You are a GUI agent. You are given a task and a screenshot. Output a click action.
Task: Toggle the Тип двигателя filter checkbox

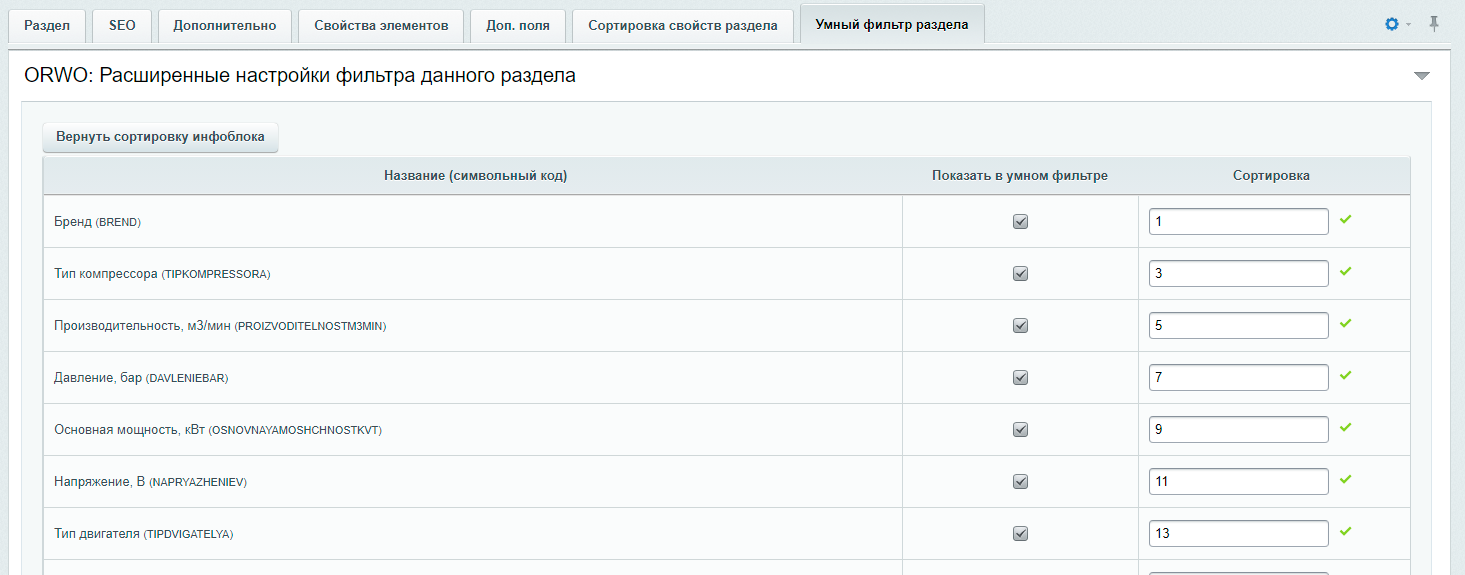point(1020,534)
